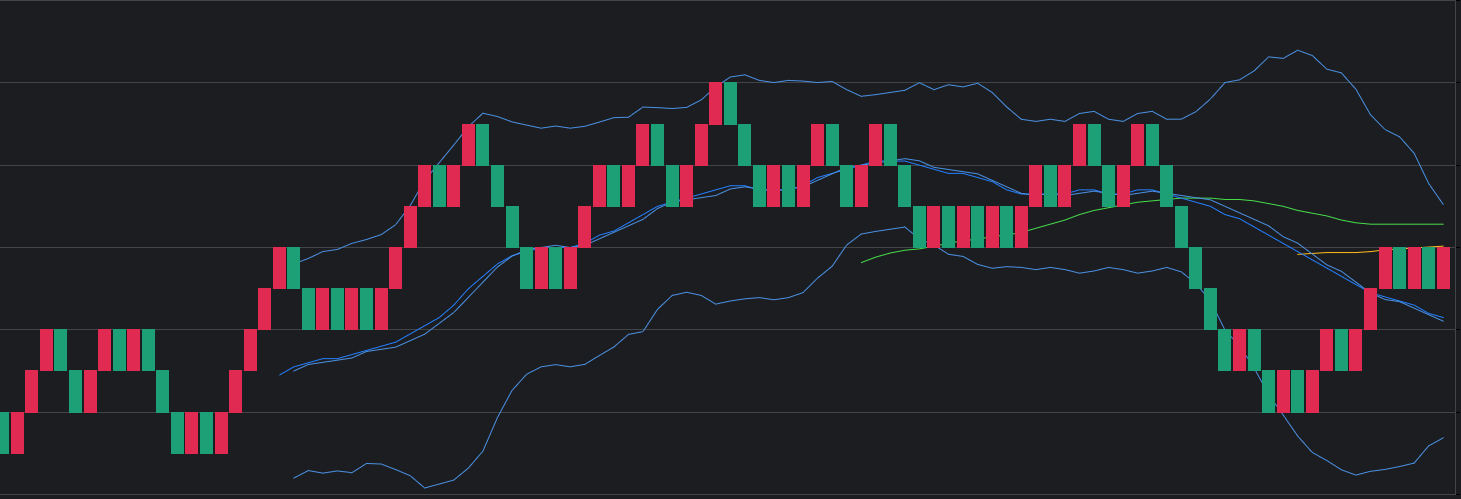This screenshot has height=499, width=1461.
Task: Click the last red brick at right edge
Action: 1443,268
